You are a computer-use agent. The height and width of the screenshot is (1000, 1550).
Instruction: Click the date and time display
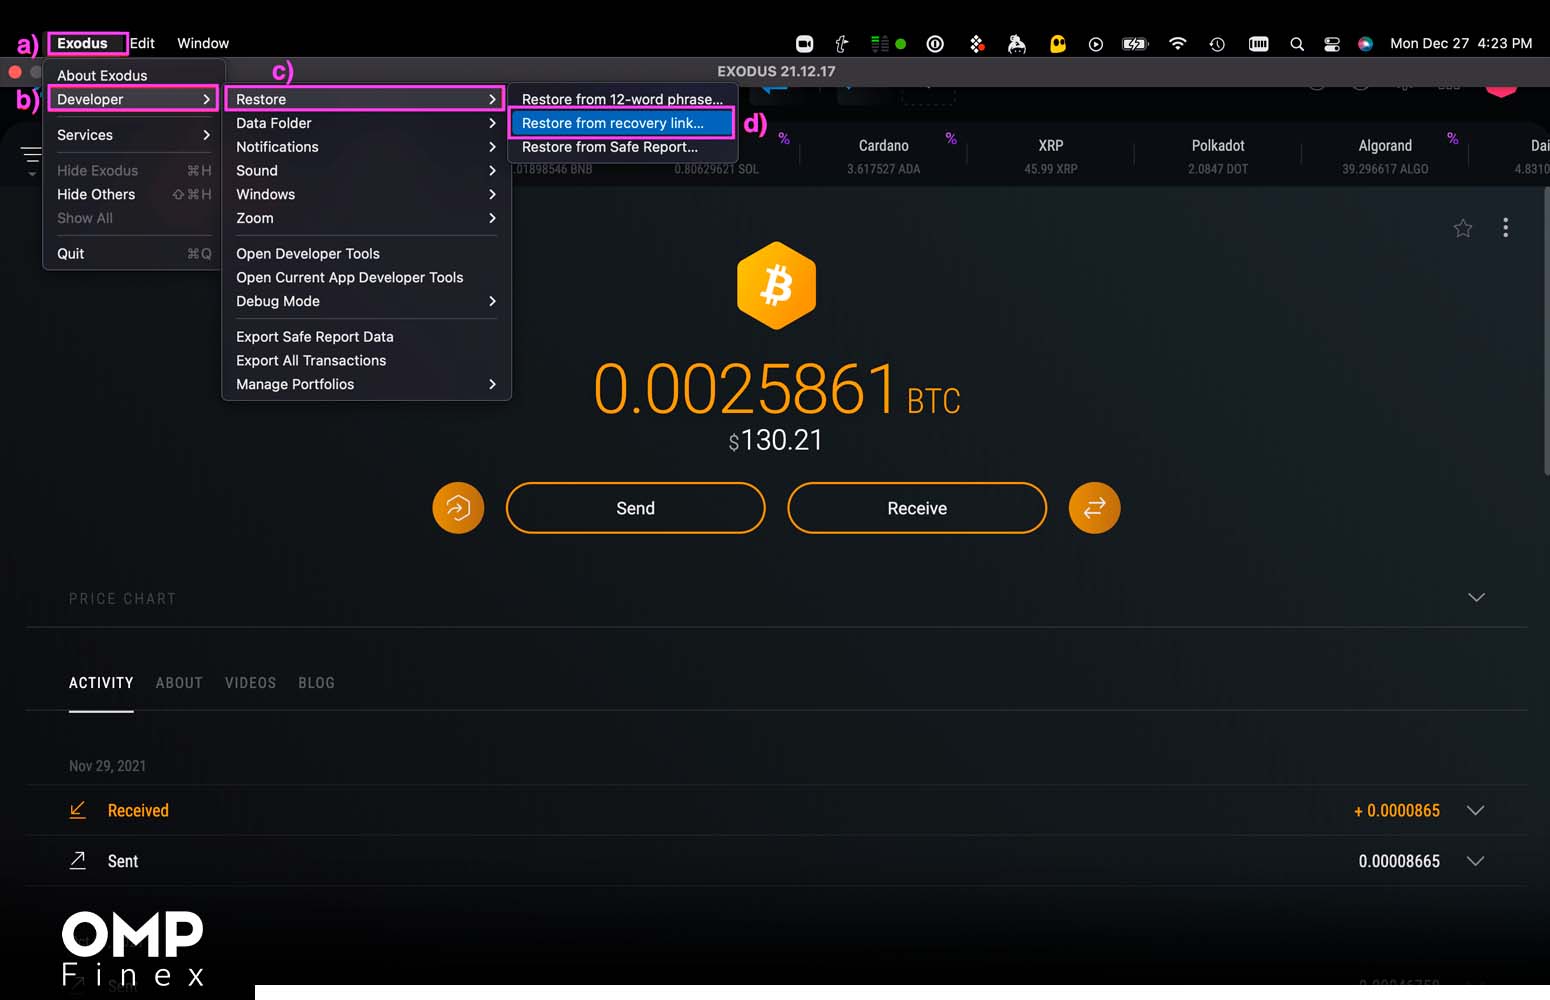(1461, 43)
